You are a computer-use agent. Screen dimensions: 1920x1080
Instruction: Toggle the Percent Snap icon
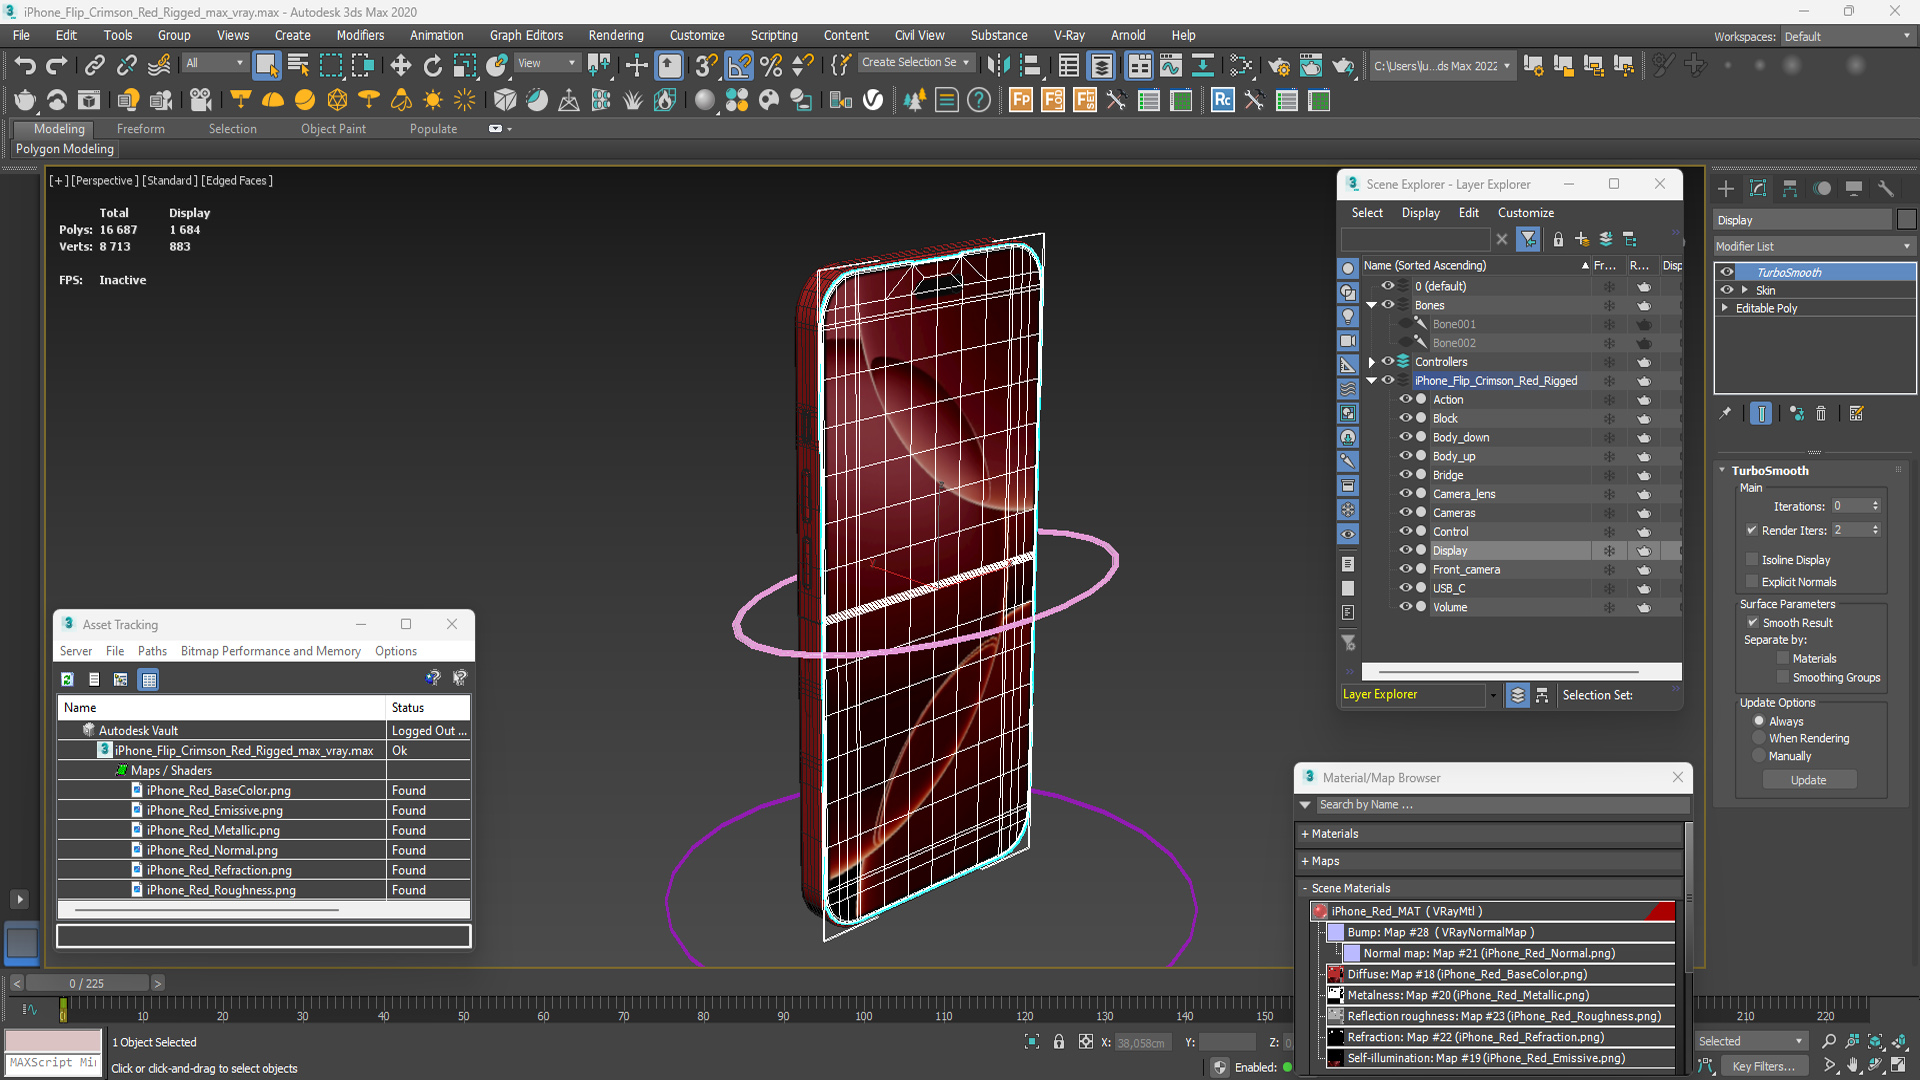[x=771, y=66]
